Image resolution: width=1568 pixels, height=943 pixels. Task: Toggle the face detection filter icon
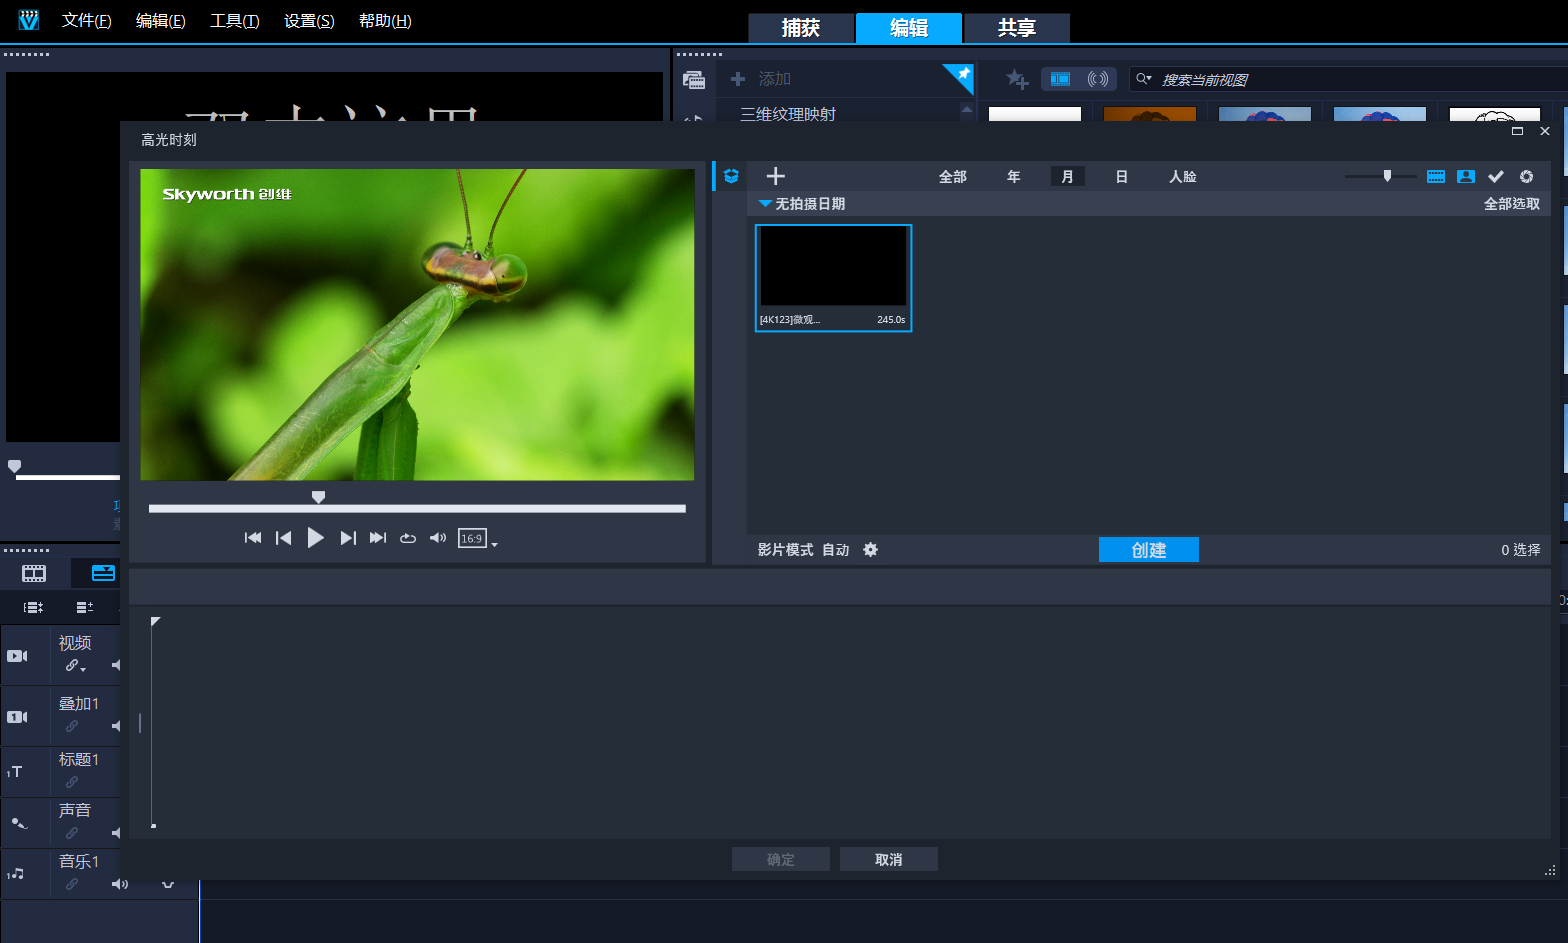coord(1465,176)
